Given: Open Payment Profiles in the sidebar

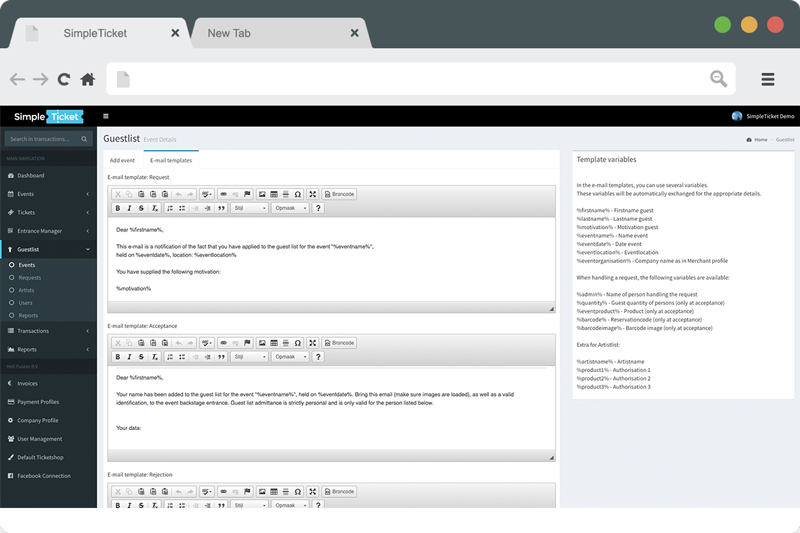Looking at the screenshot, I should 48,402.
